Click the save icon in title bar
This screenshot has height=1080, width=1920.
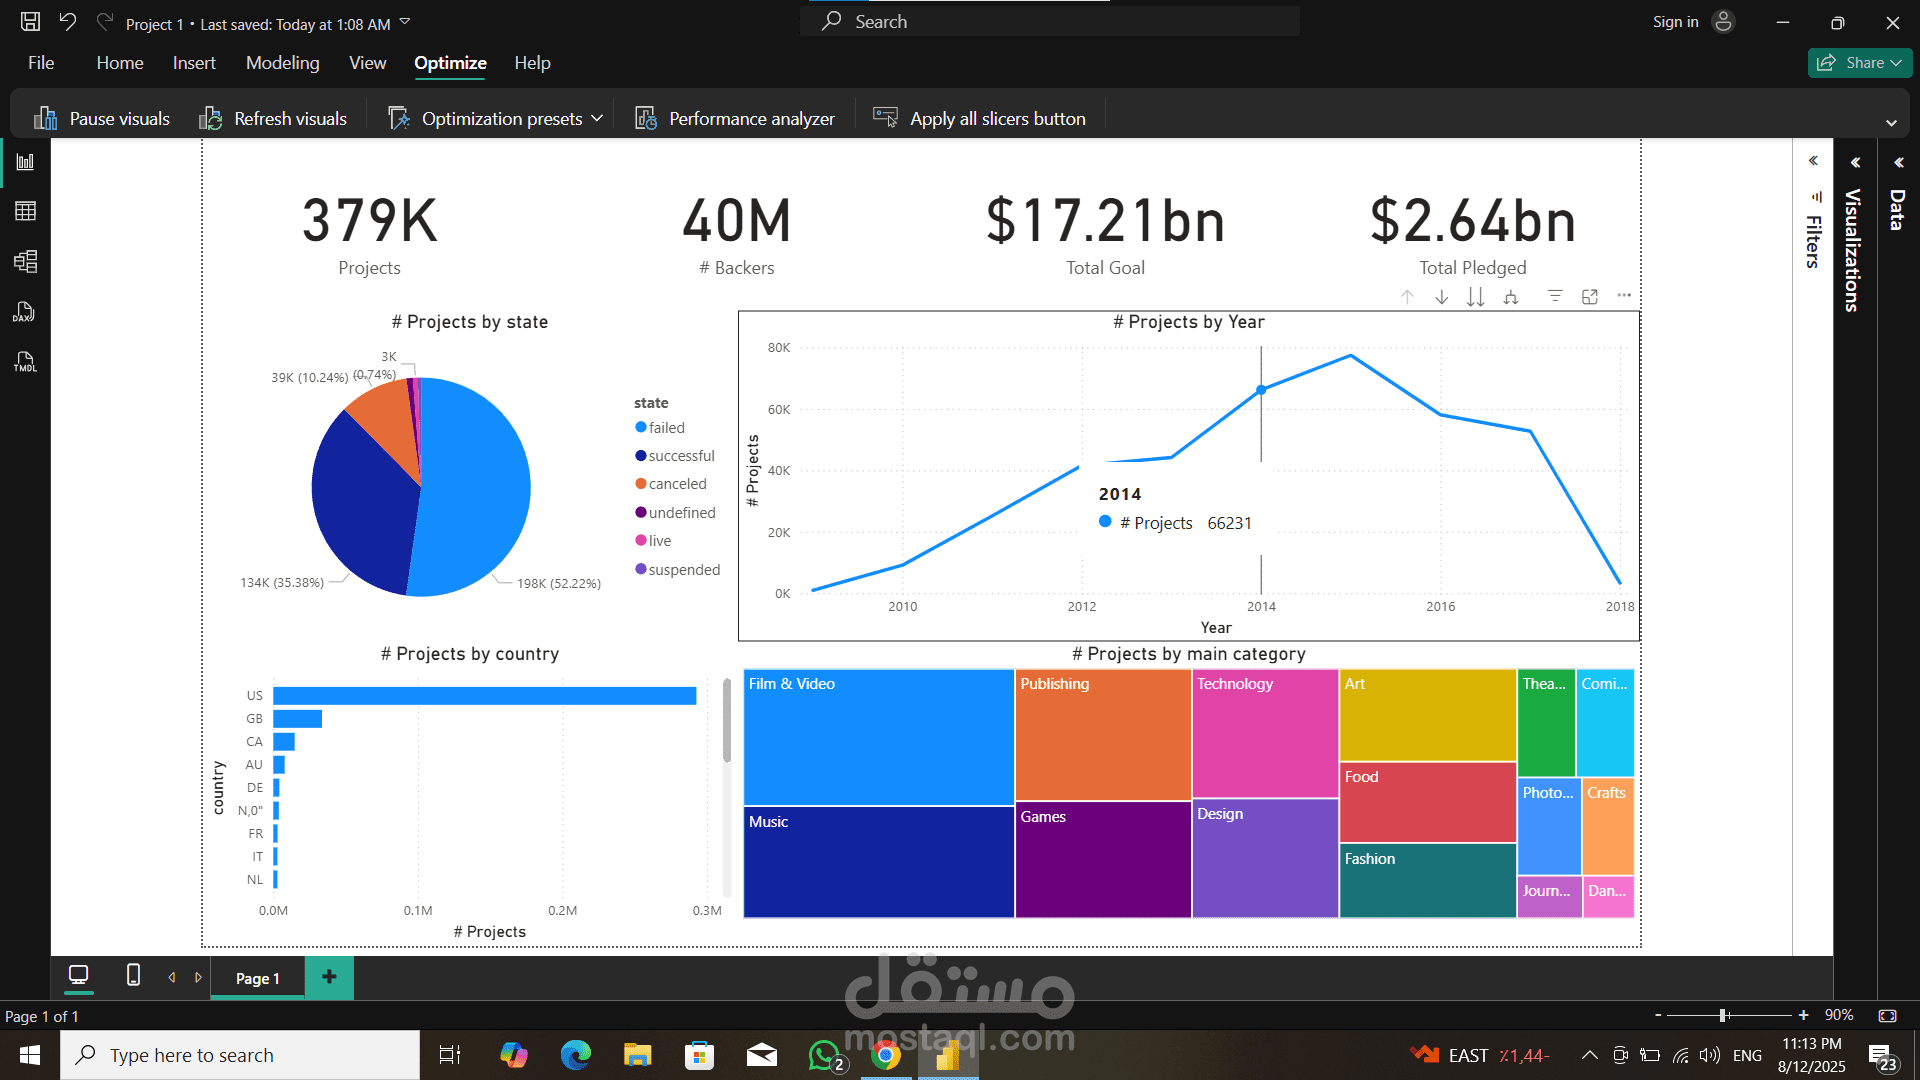click(x=30, y=22)
